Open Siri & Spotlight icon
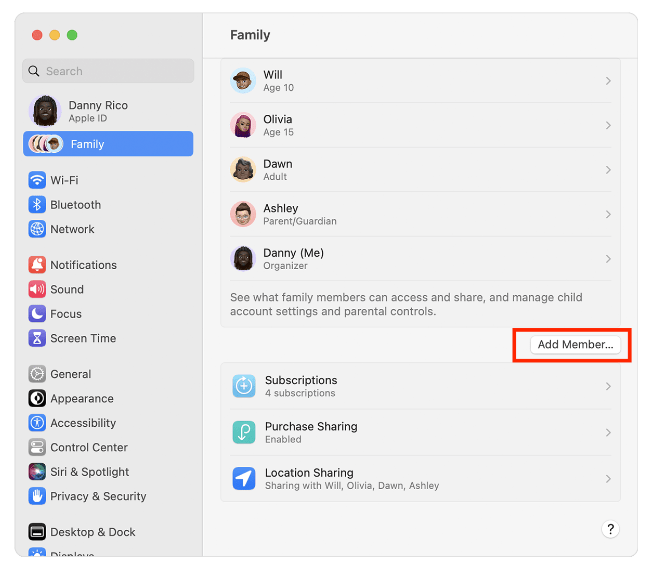This screenshot has width=651, height=570. 37,472
